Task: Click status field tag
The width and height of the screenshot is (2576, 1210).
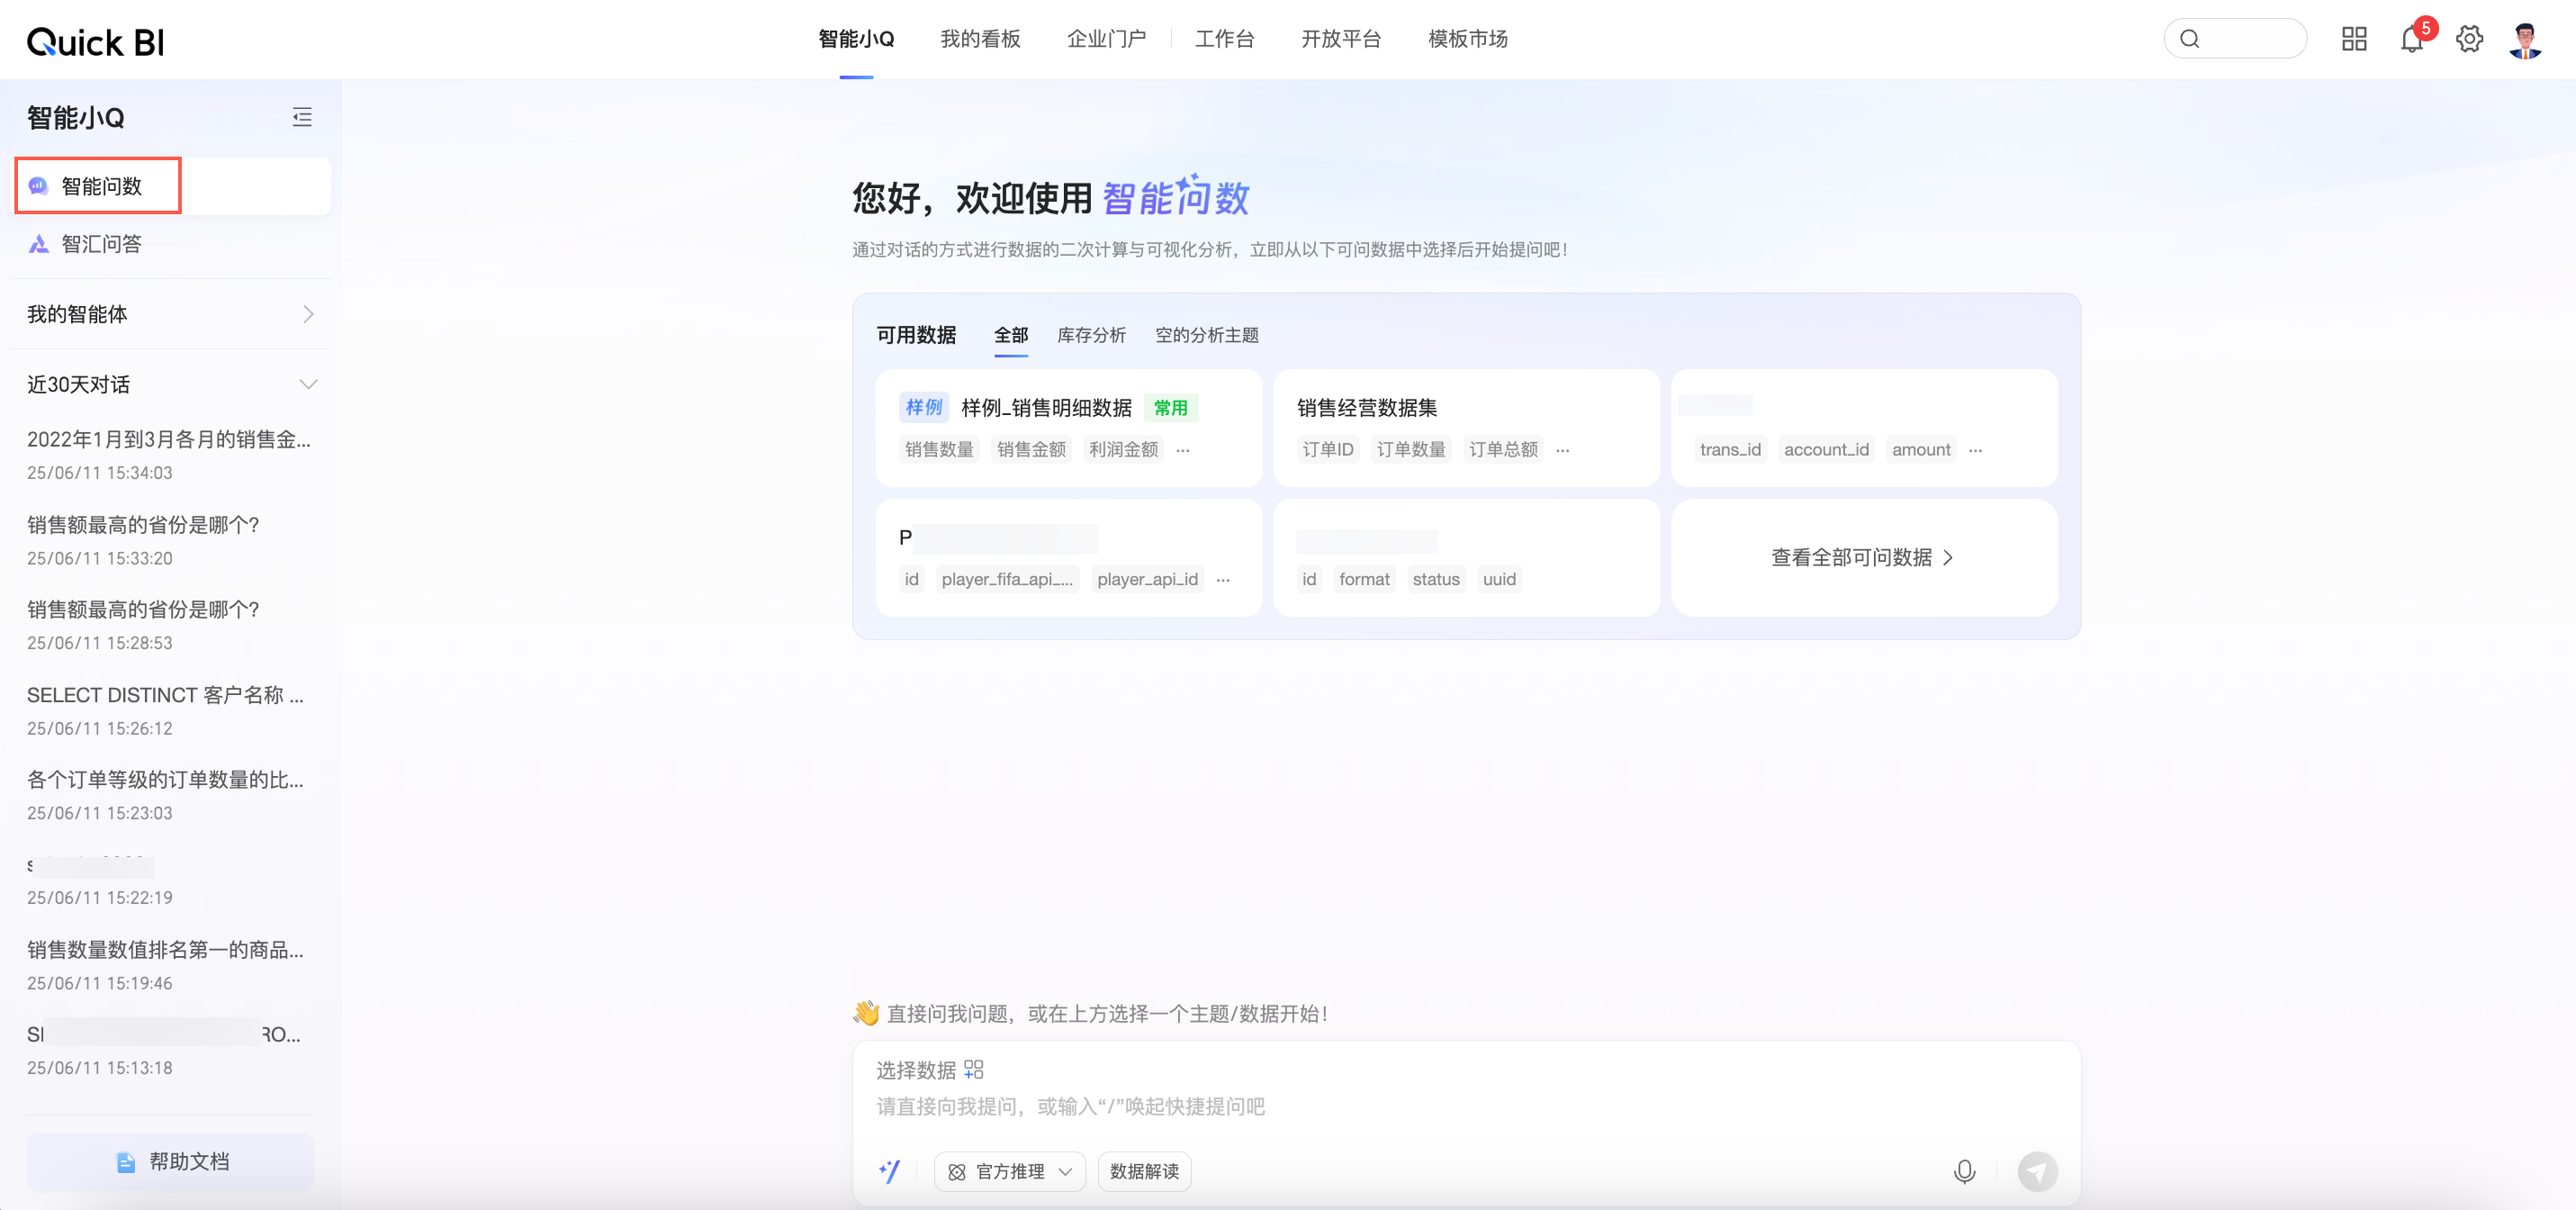Action: [x=1436, y=580]
